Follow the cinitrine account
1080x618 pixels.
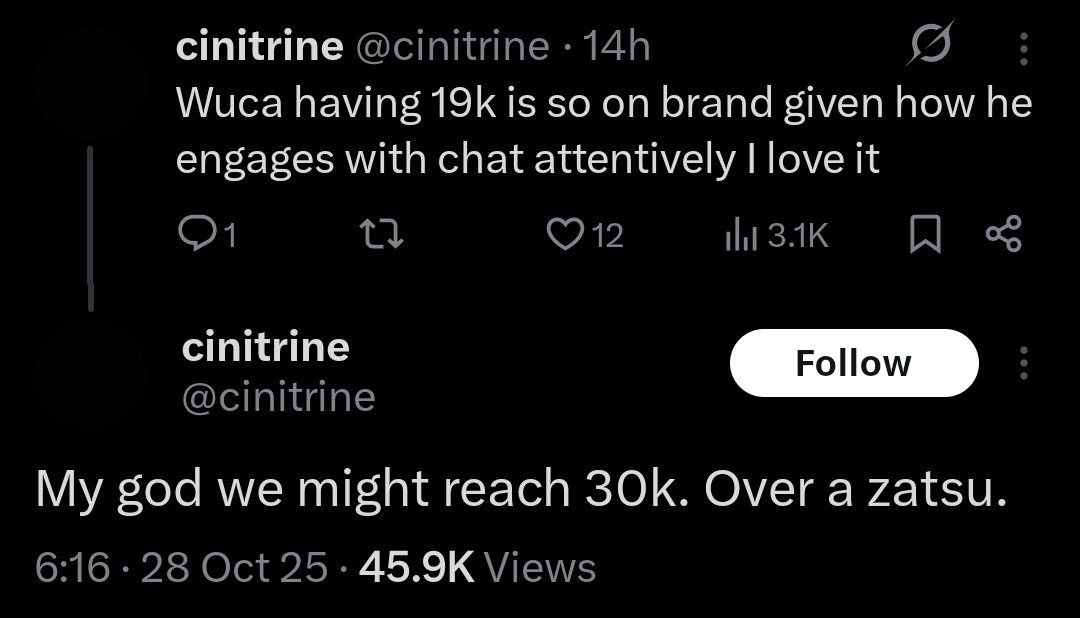853,363
